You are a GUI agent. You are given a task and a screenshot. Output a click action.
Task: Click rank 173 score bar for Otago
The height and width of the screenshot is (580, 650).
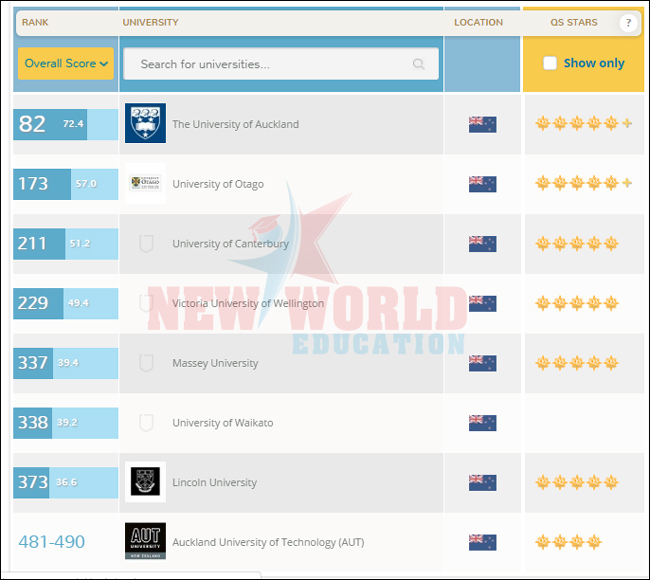tap(65, 184)
